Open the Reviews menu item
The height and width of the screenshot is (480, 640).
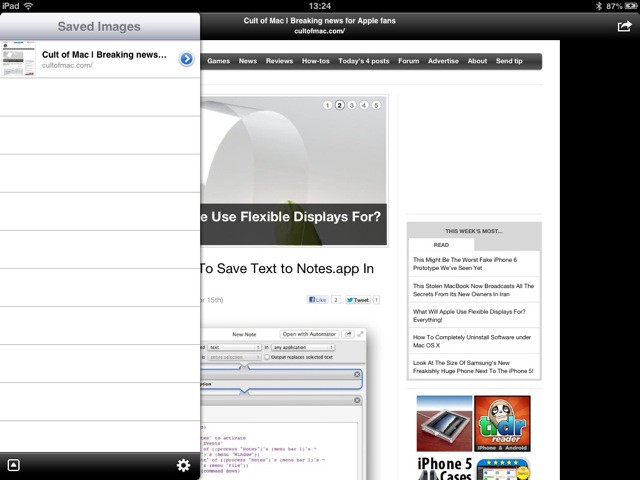point(279,61)
